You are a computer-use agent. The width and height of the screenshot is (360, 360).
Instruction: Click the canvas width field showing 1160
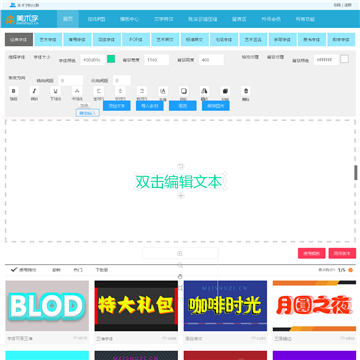pyautogui.click(x=157, y=60)
